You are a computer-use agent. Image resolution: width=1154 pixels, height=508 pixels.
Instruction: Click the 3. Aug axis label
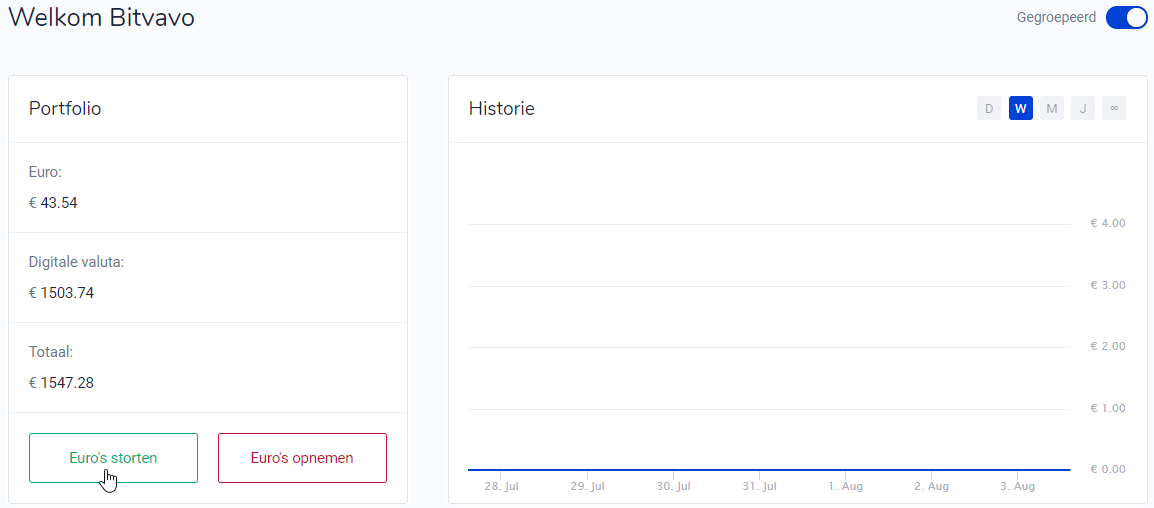(1018, 487)
